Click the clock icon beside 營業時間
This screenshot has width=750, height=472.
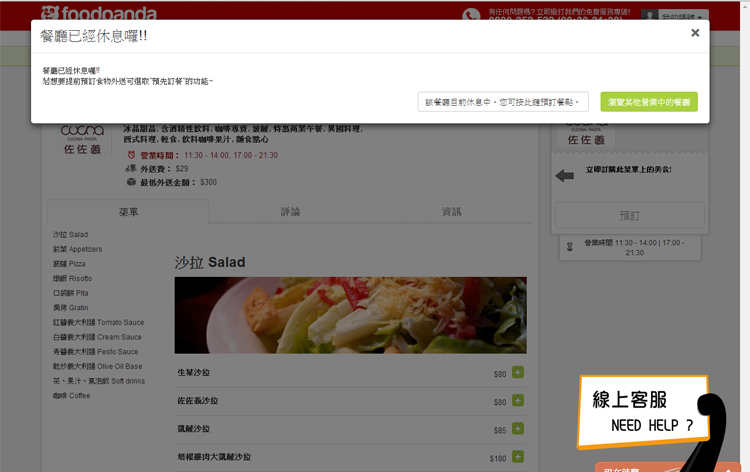pos(131,155)
